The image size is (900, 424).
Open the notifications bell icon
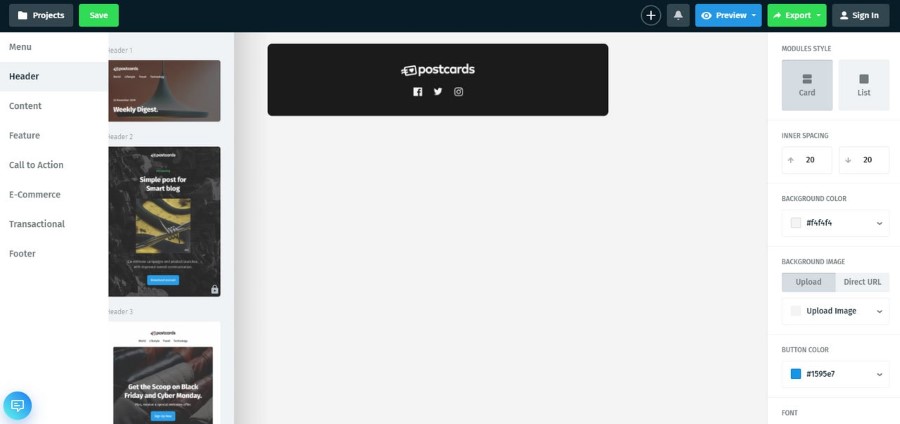coord(678,15)
